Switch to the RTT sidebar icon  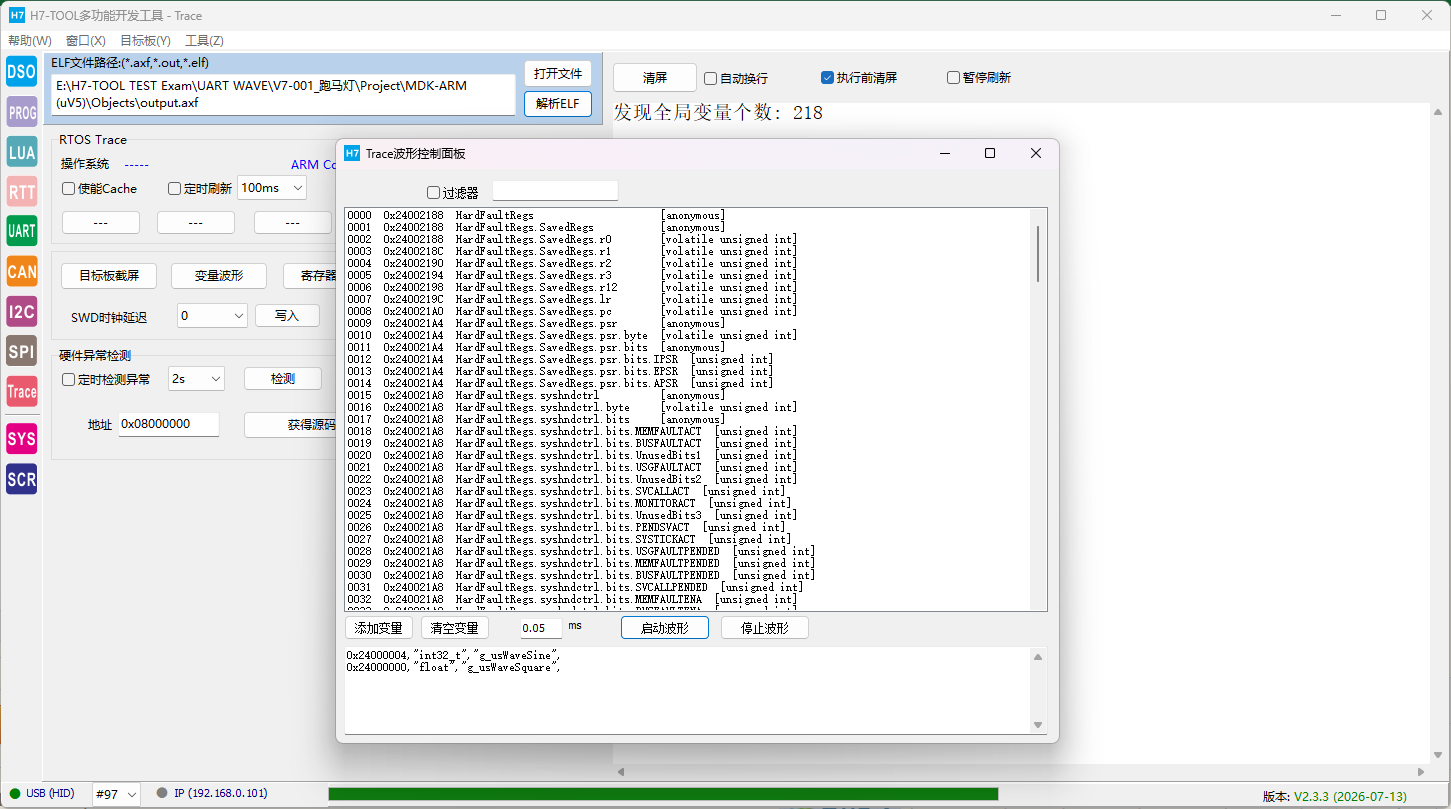tap(22, 191)
